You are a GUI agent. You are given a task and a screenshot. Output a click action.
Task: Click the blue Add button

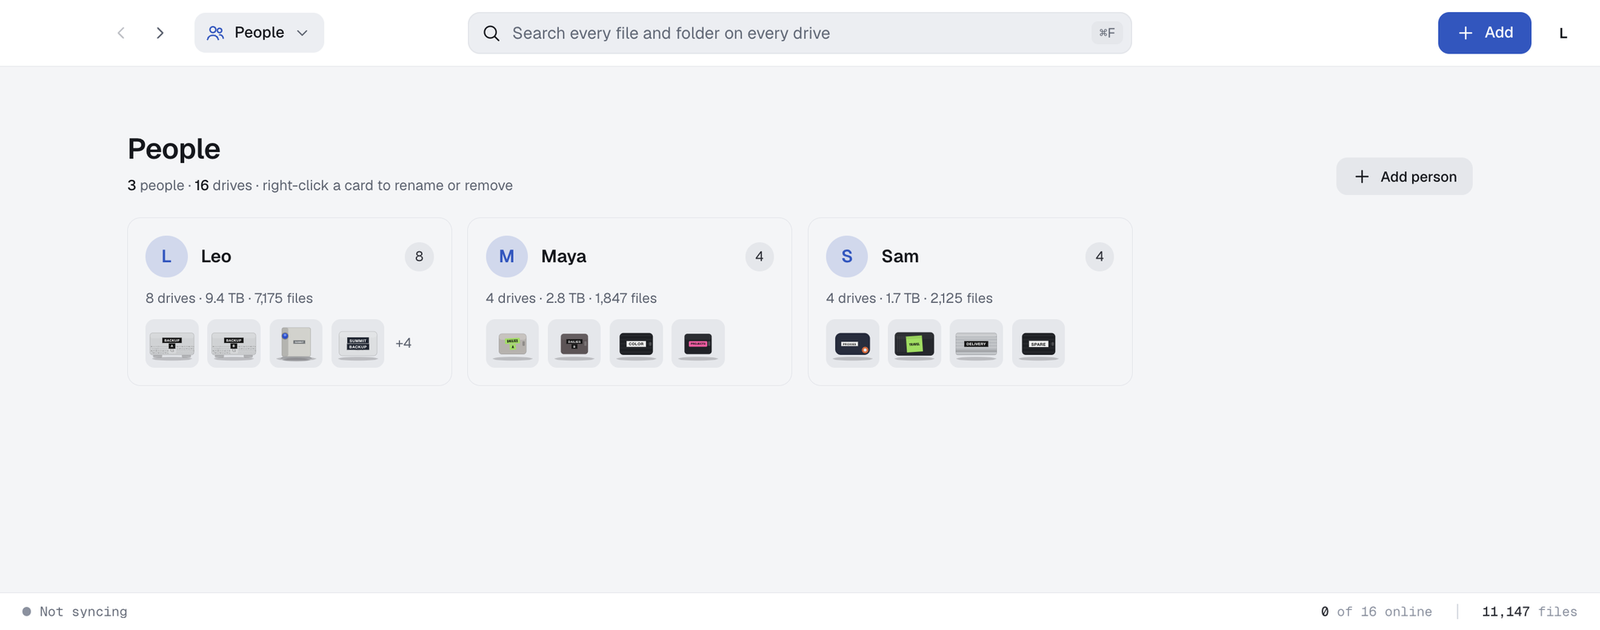tap(1484, 33)
